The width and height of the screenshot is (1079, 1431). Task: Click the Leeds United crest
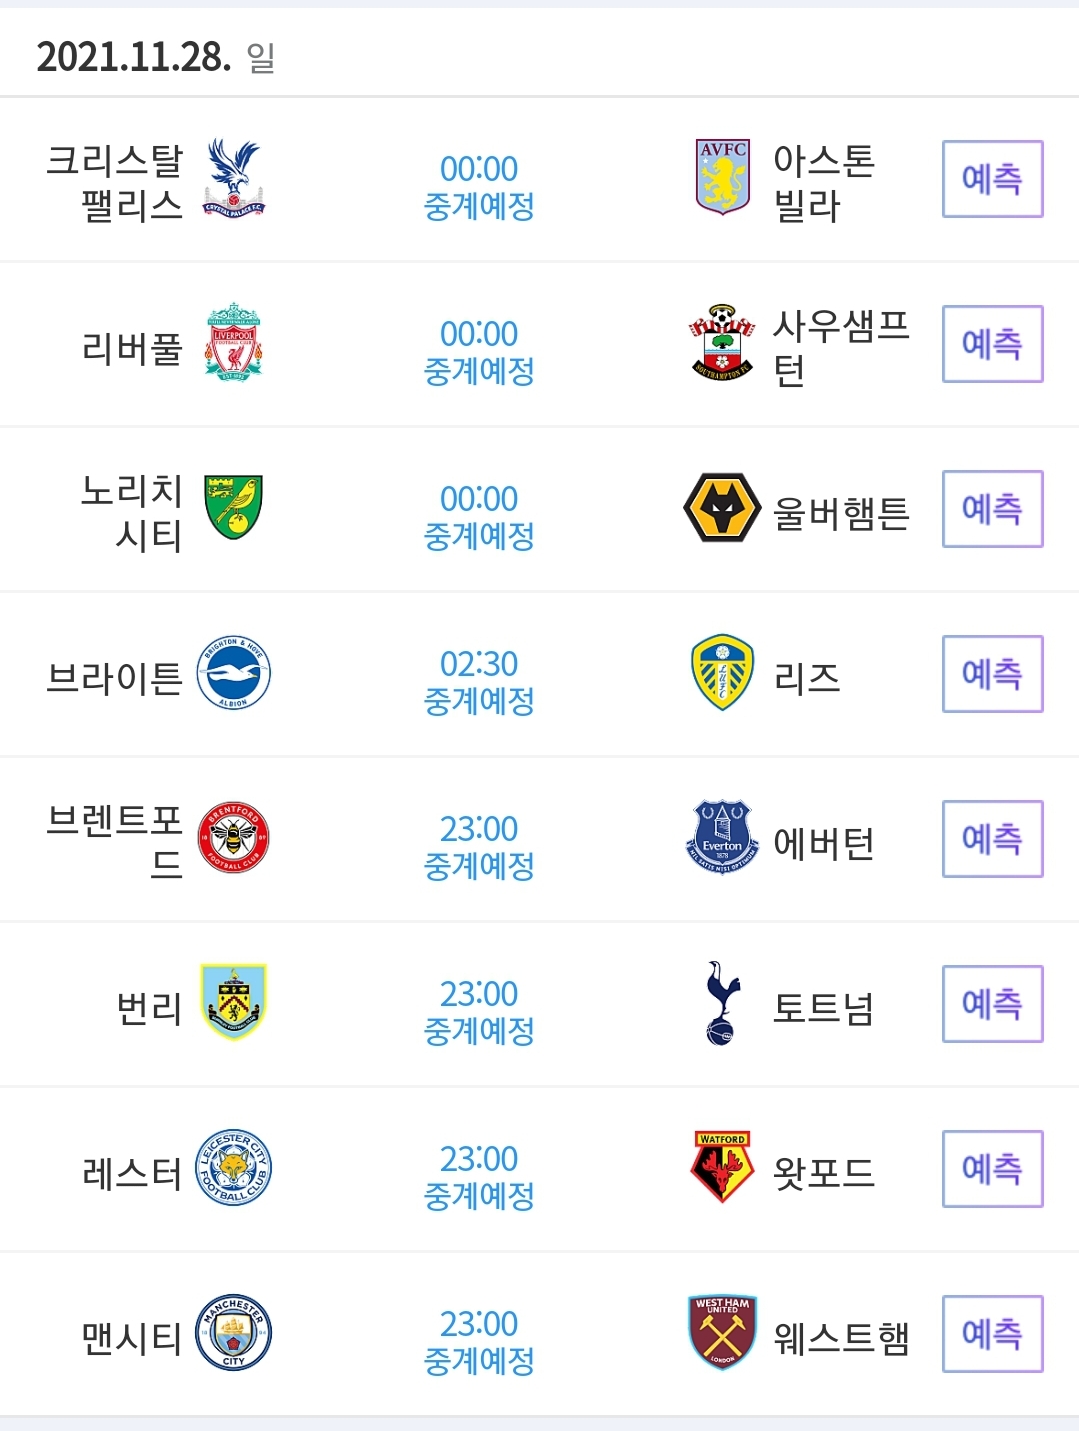(x=722, y=672)
